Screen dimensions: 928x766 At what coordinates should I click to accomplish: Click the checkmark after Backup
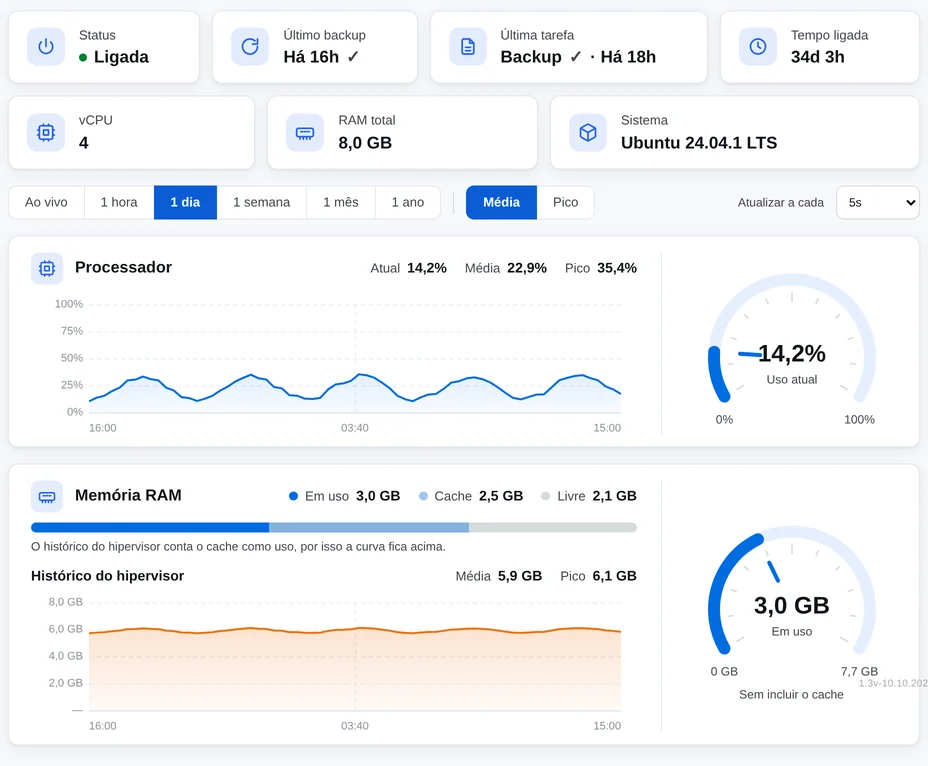[x=575, y=57]
